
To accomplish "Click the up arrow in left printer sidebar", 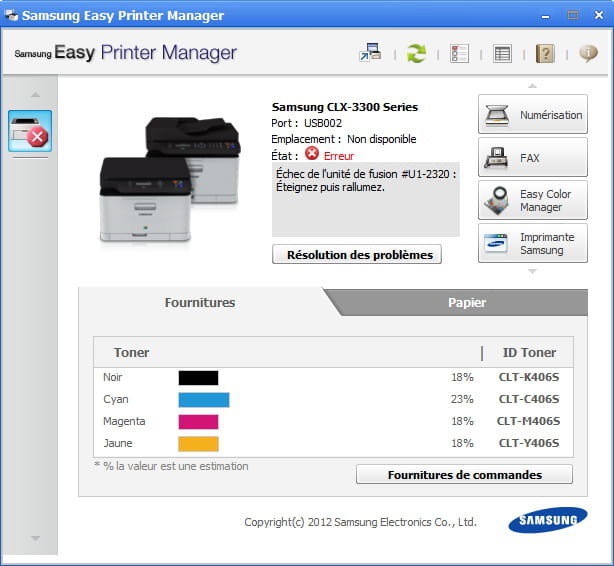I will coord(35,94).
